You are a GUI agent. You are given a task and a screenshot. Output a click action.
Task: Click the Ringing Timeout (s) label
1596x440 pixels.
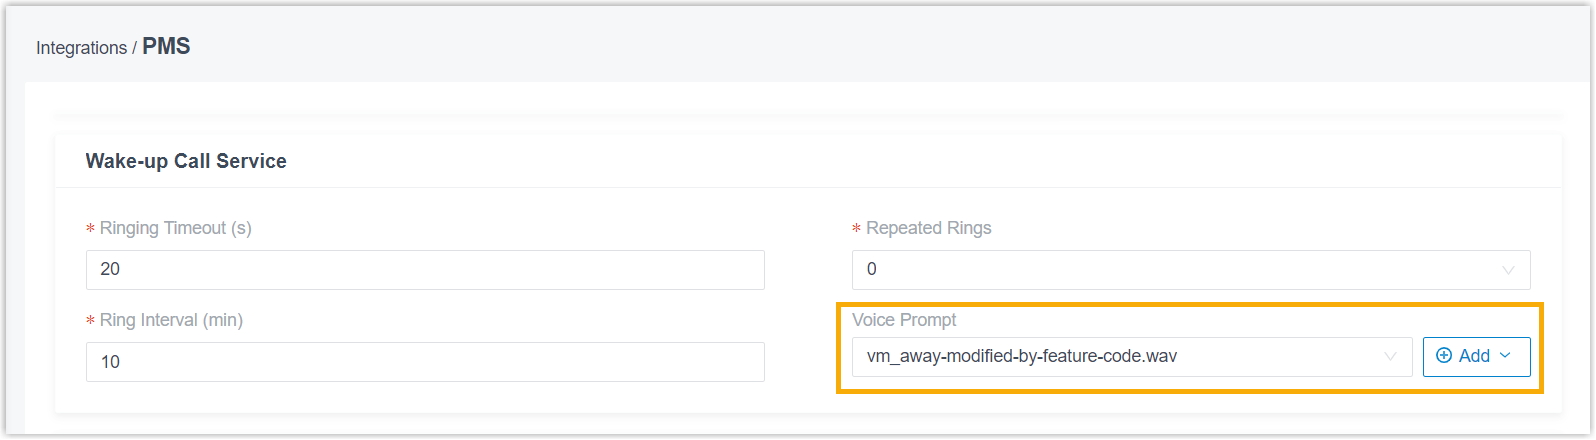click(x=176, y=228)
